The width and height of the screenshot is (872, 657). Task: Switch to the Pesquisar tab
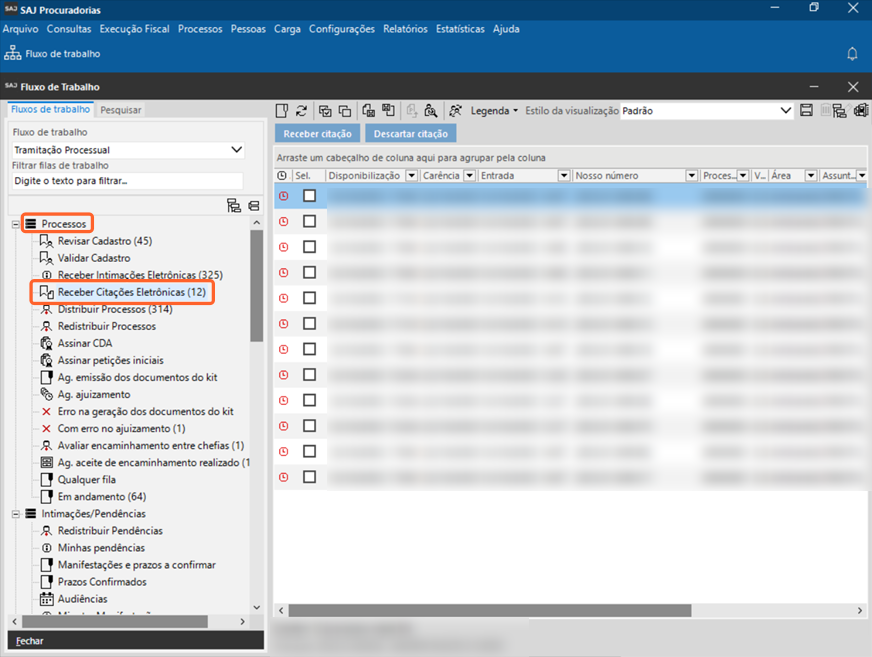tap(120, 110)
